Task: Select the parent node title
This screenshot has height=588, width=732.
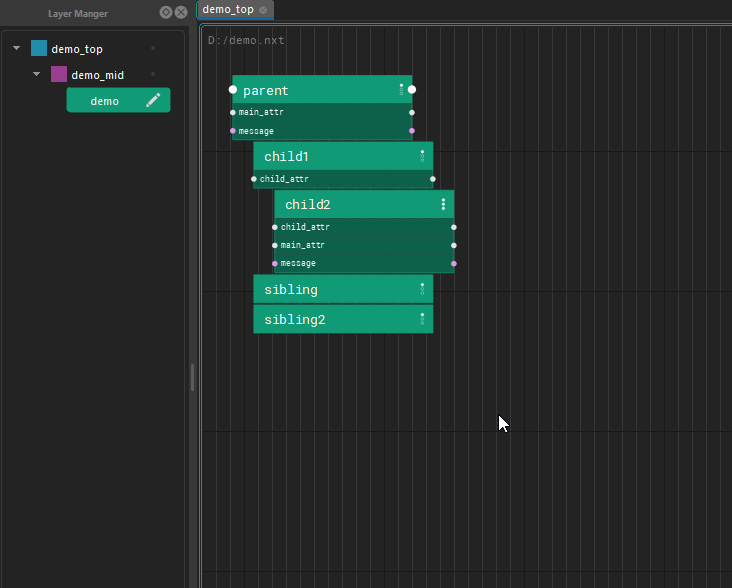Action: [x=266, y=91]
